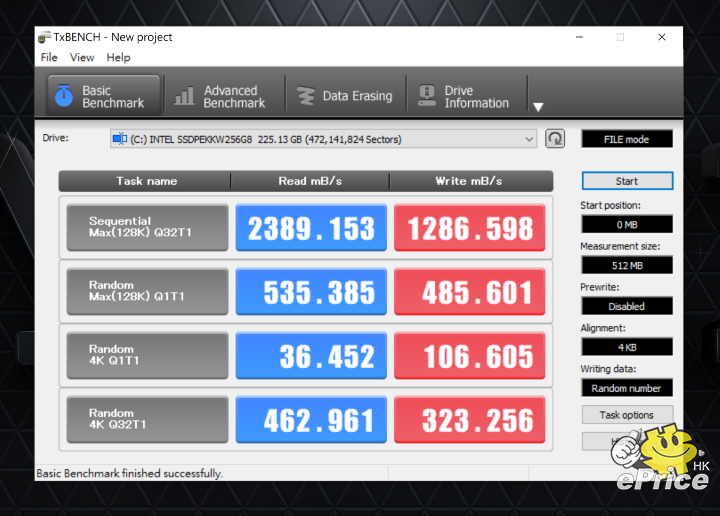The height and width of the screenshot is (516, 720).
Task: Click the Random 4K Q32T1 task button
Action: coord(147,420)
